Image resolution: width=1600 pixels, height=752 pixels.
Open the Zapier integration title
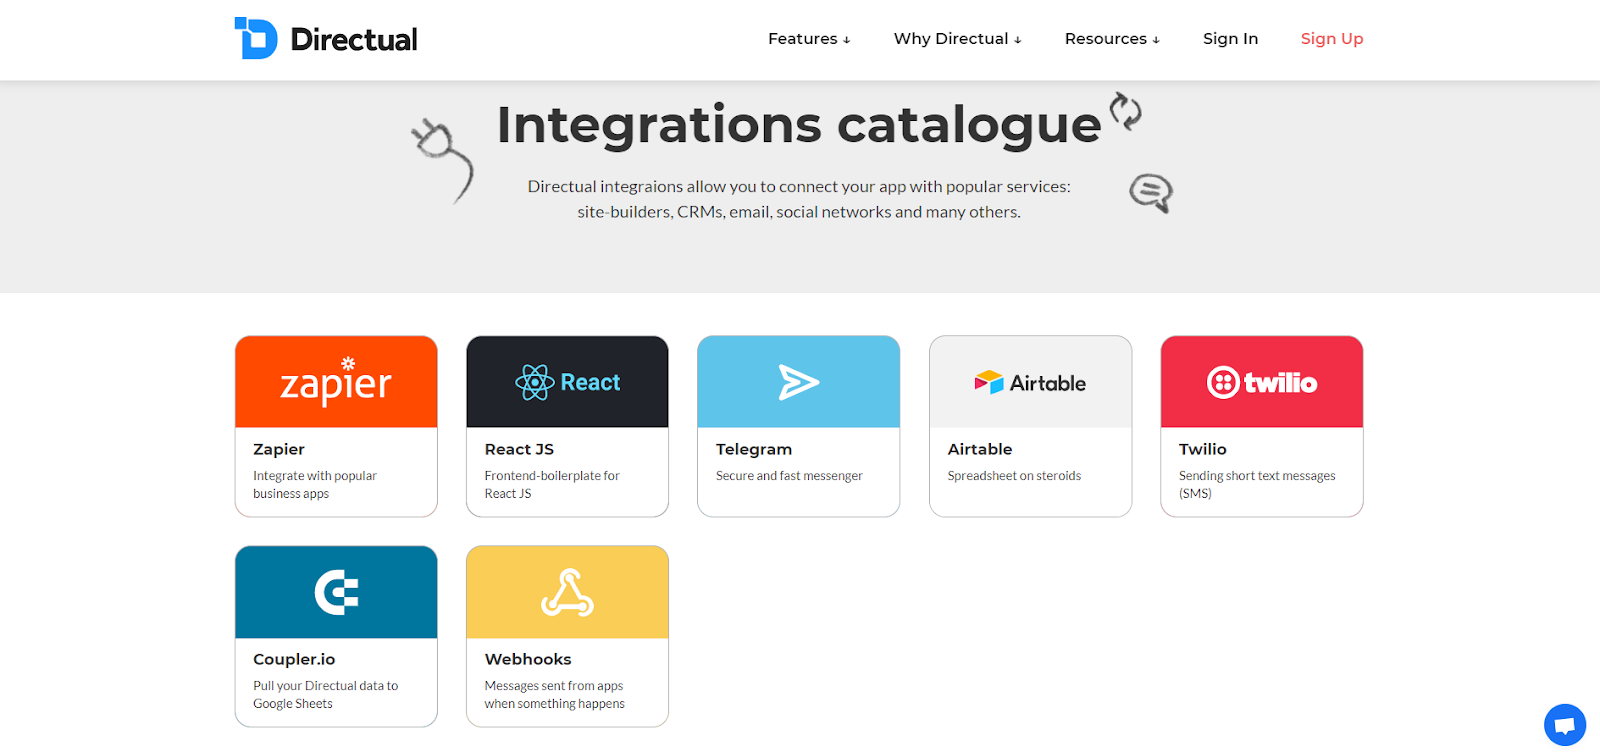(279, 450)
